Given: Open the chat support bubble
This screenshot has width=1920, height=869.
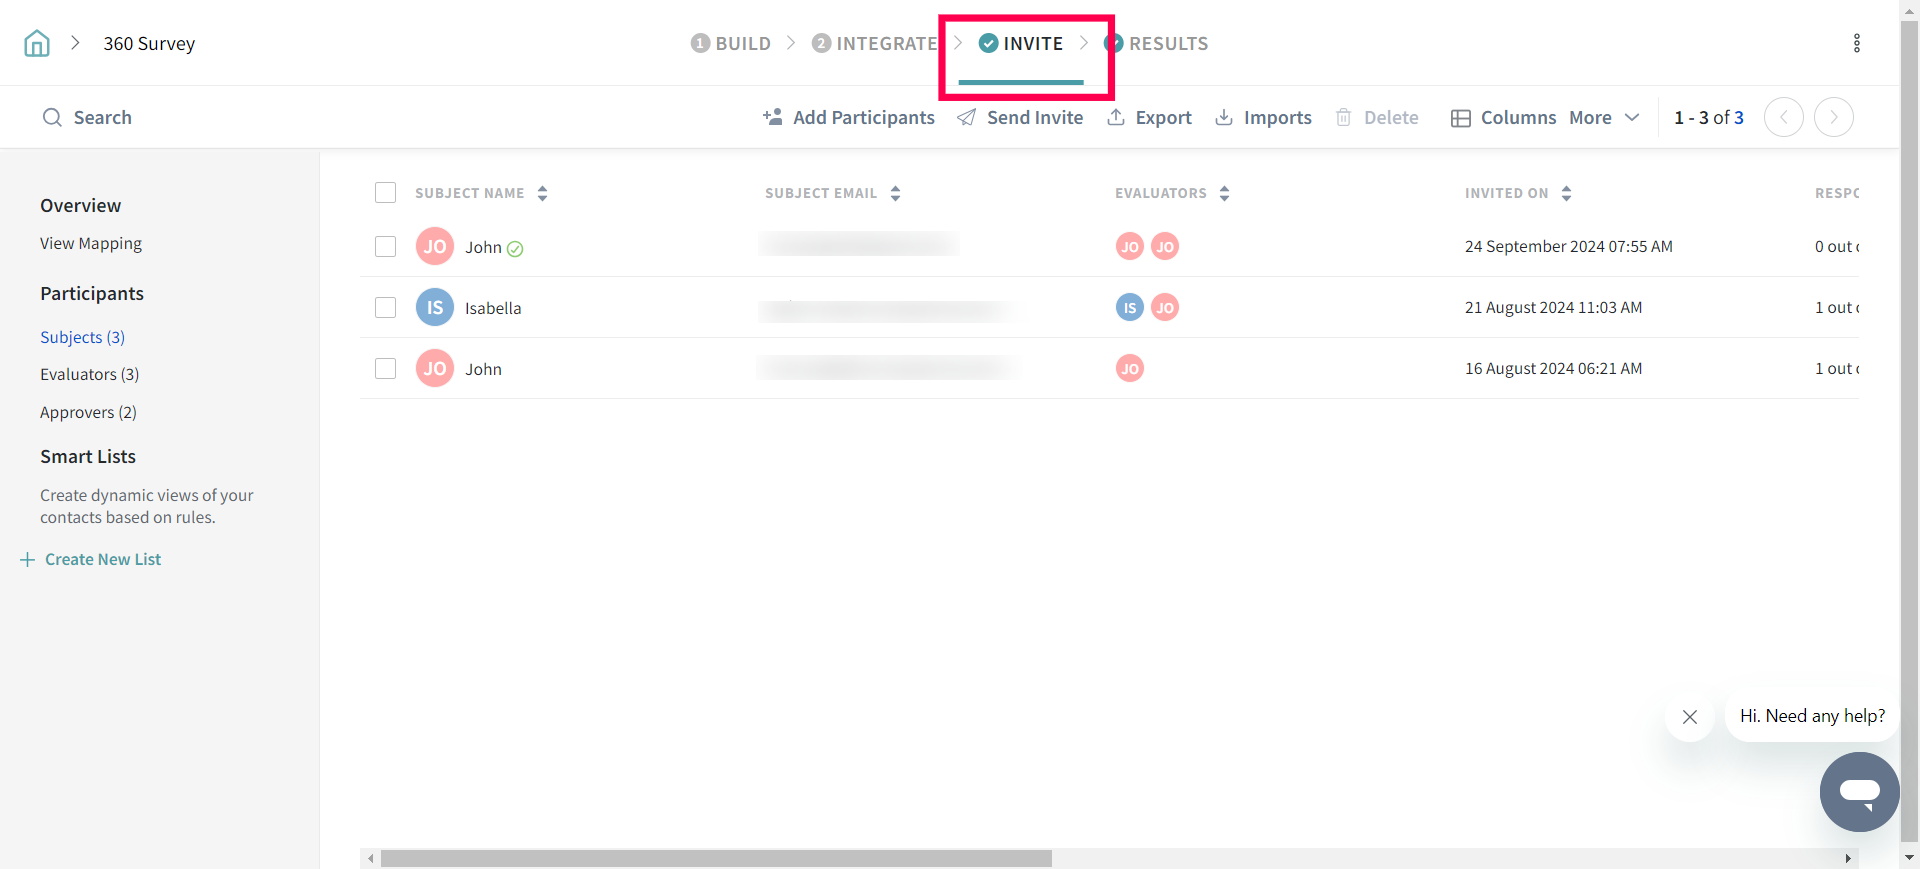Looking at the screenshot, I should point(1859,791).
